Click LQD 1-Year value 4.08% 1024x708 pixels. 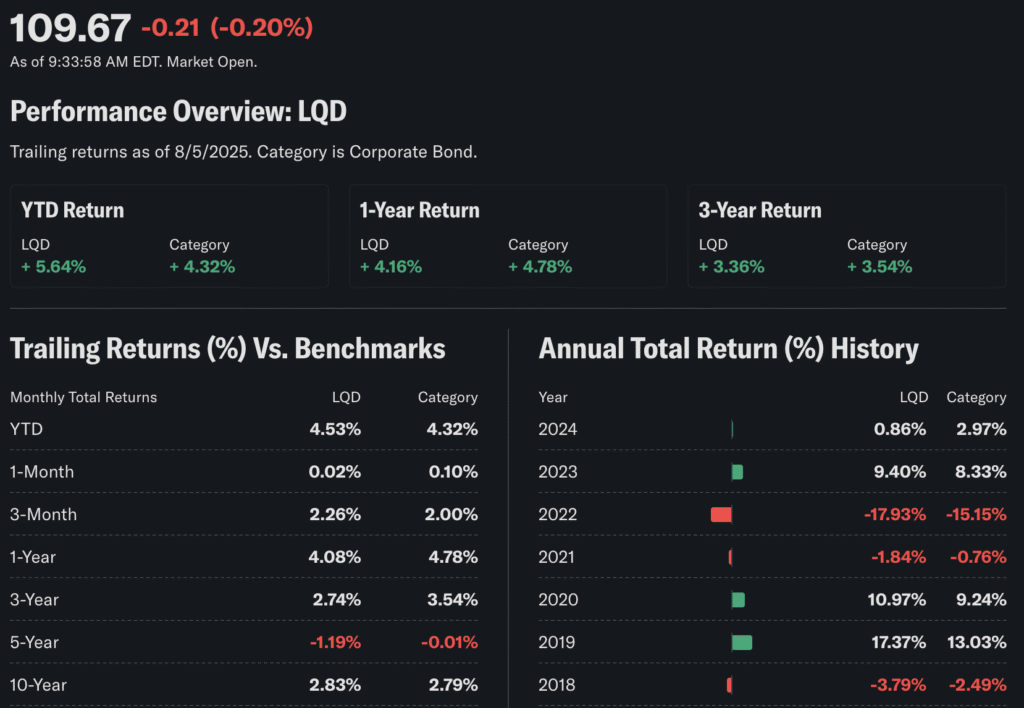334,557
